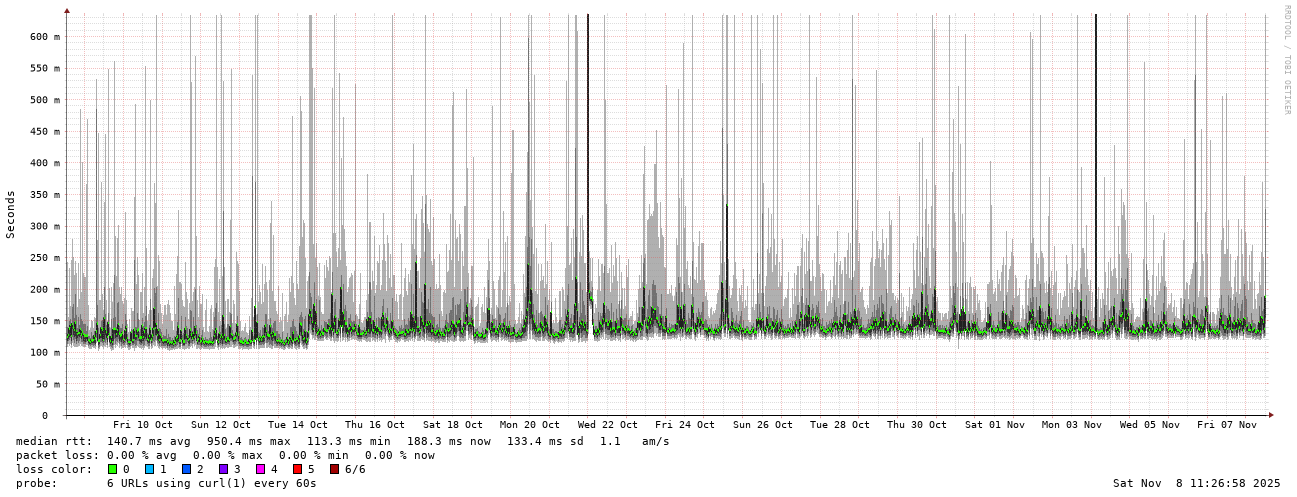Click the red arrowhead atop the Y-axis
This screenshot has height=497, width=1297.
pos(67,11)
